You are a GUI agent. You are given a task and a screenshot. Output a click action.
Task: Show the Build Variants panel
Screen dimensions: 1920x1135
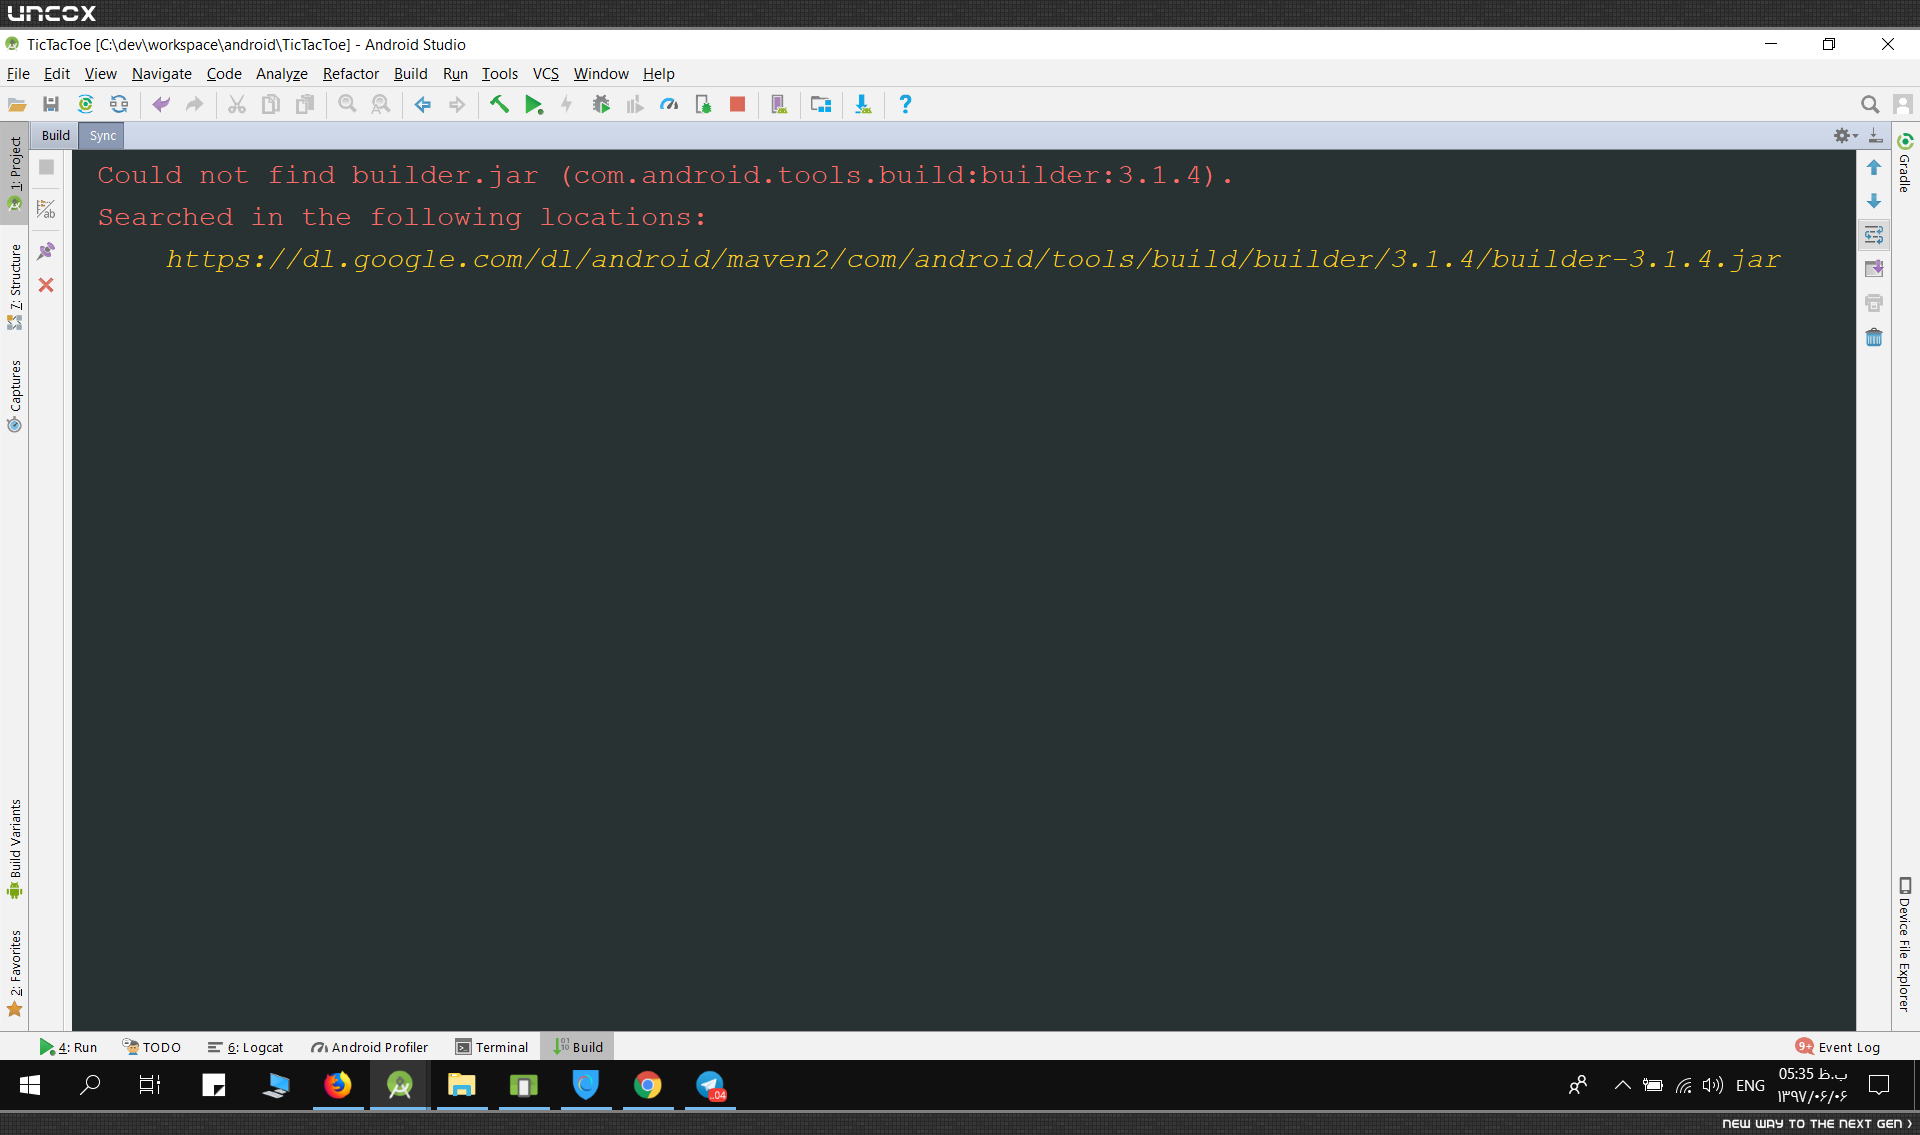point(15,848)
